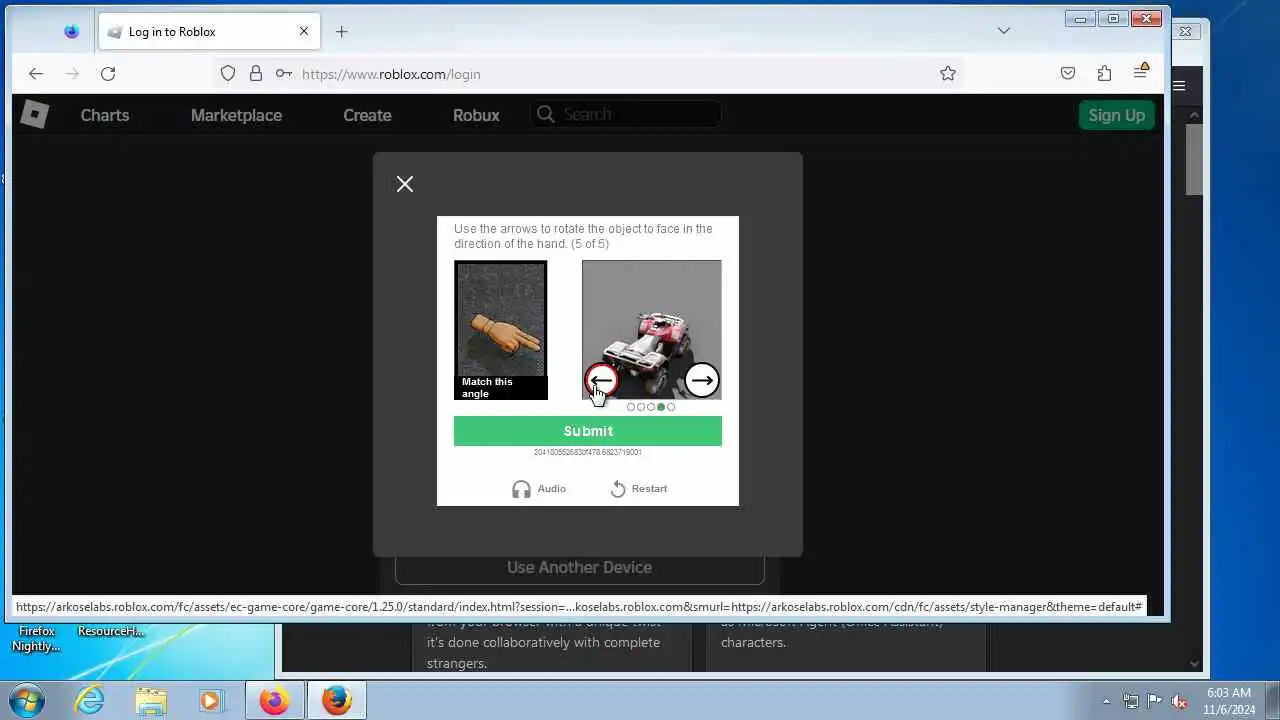View site security padlock information

click(256, 73)
